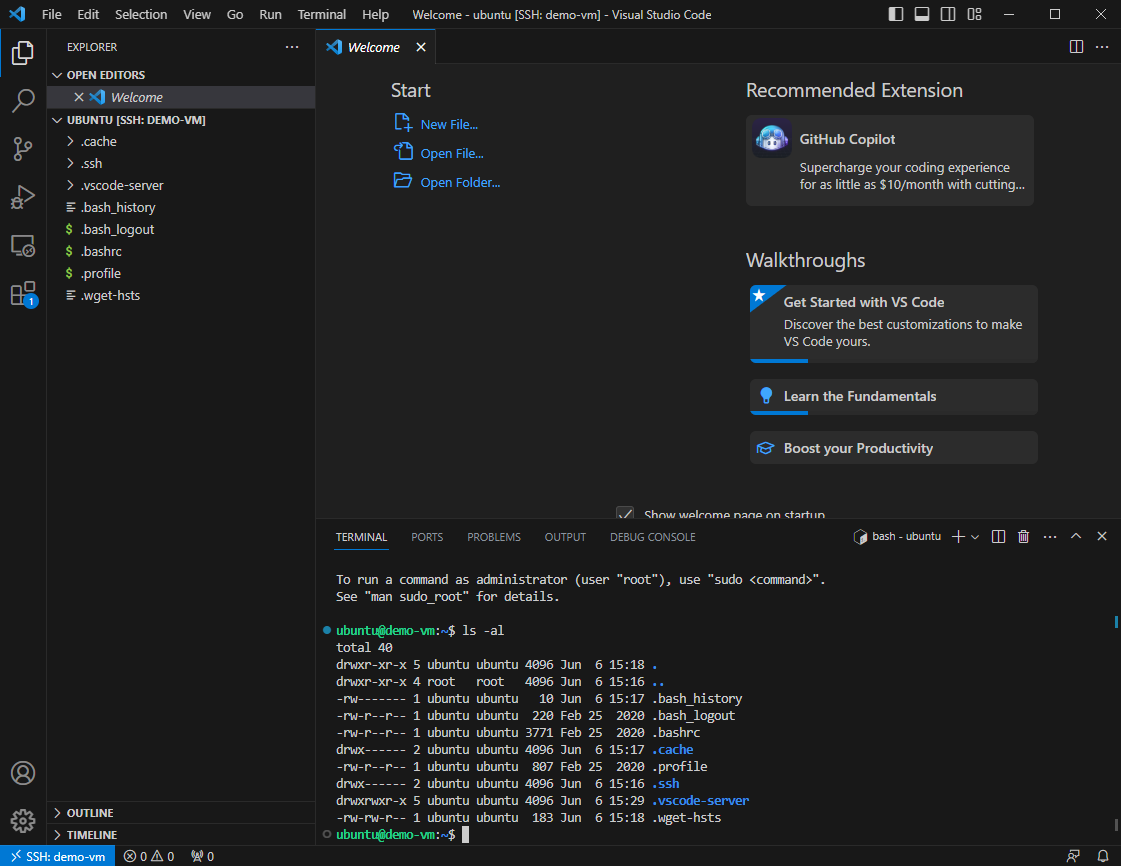This screenshot has width=1121, height=866.
Task: Open the File menu
Action: point(51,14)
